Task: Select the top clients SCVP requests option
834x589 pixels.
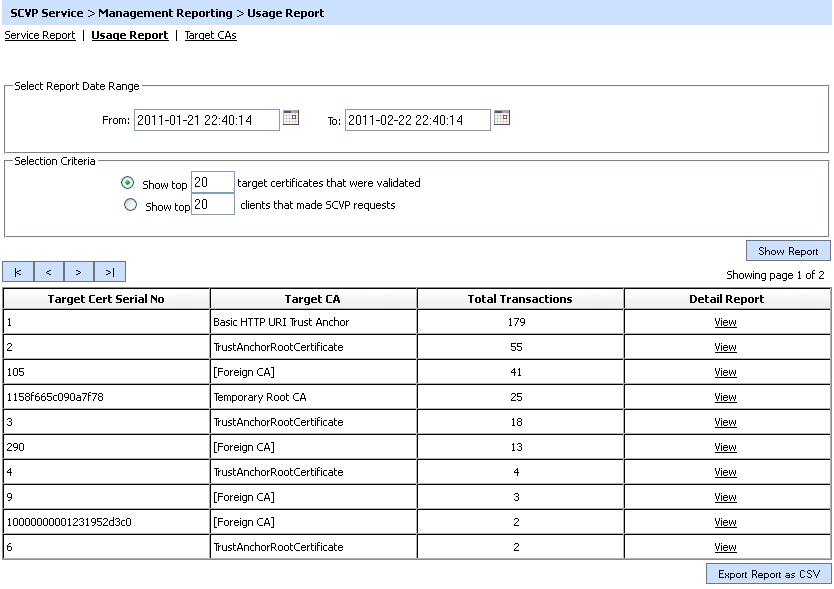Action: coord(130,205)
